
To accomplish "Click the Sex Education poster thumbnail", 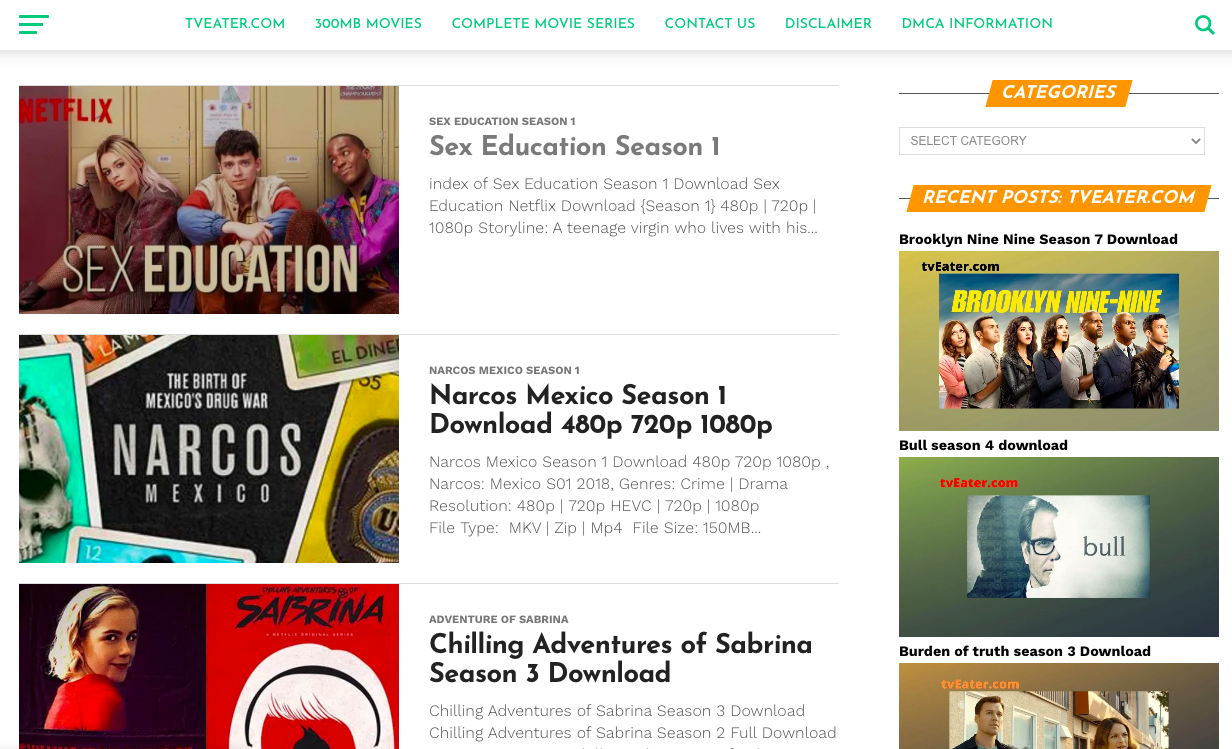I will tap(209, 200).
